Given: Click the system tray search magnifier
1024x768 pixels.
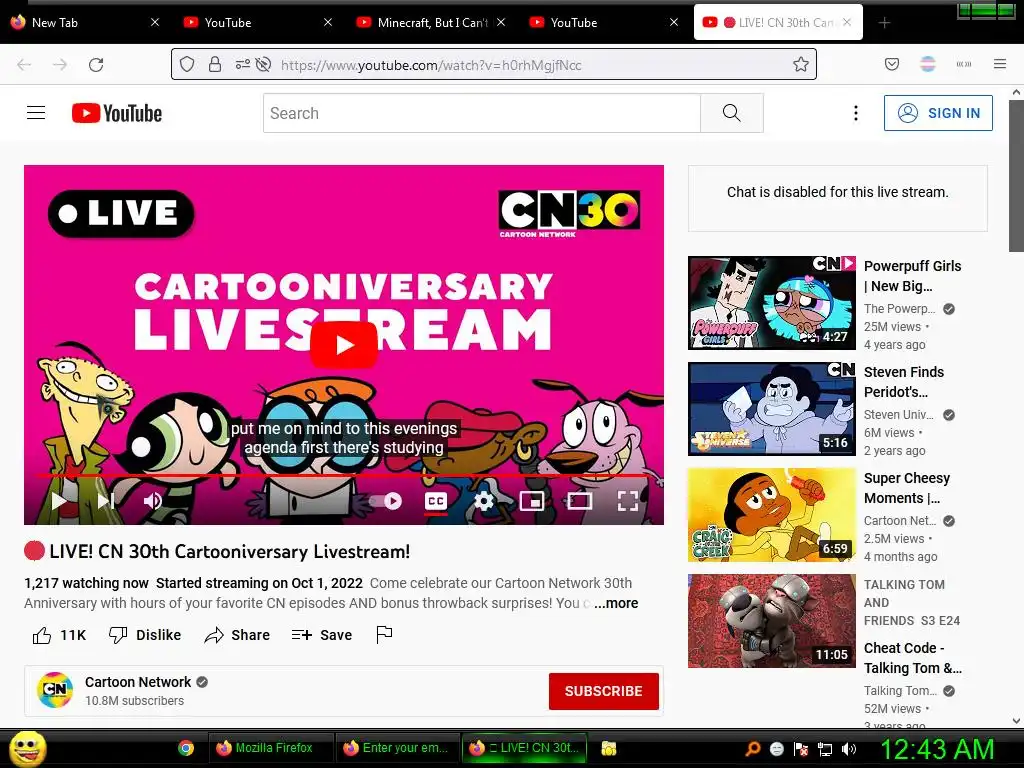Looking at the screenshot, I should (753, 749).
